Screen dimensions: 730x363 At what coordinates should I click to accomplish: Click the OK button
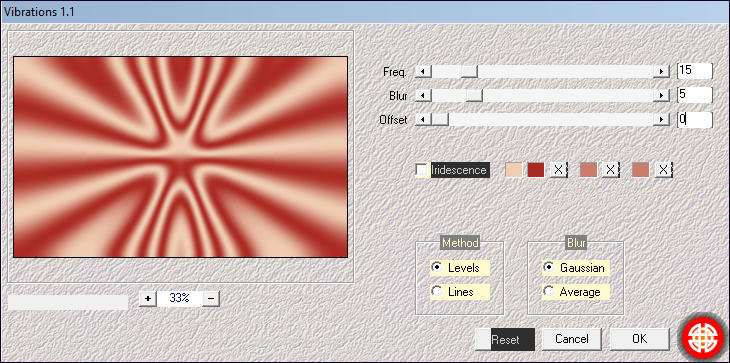[x=639, y=339]
